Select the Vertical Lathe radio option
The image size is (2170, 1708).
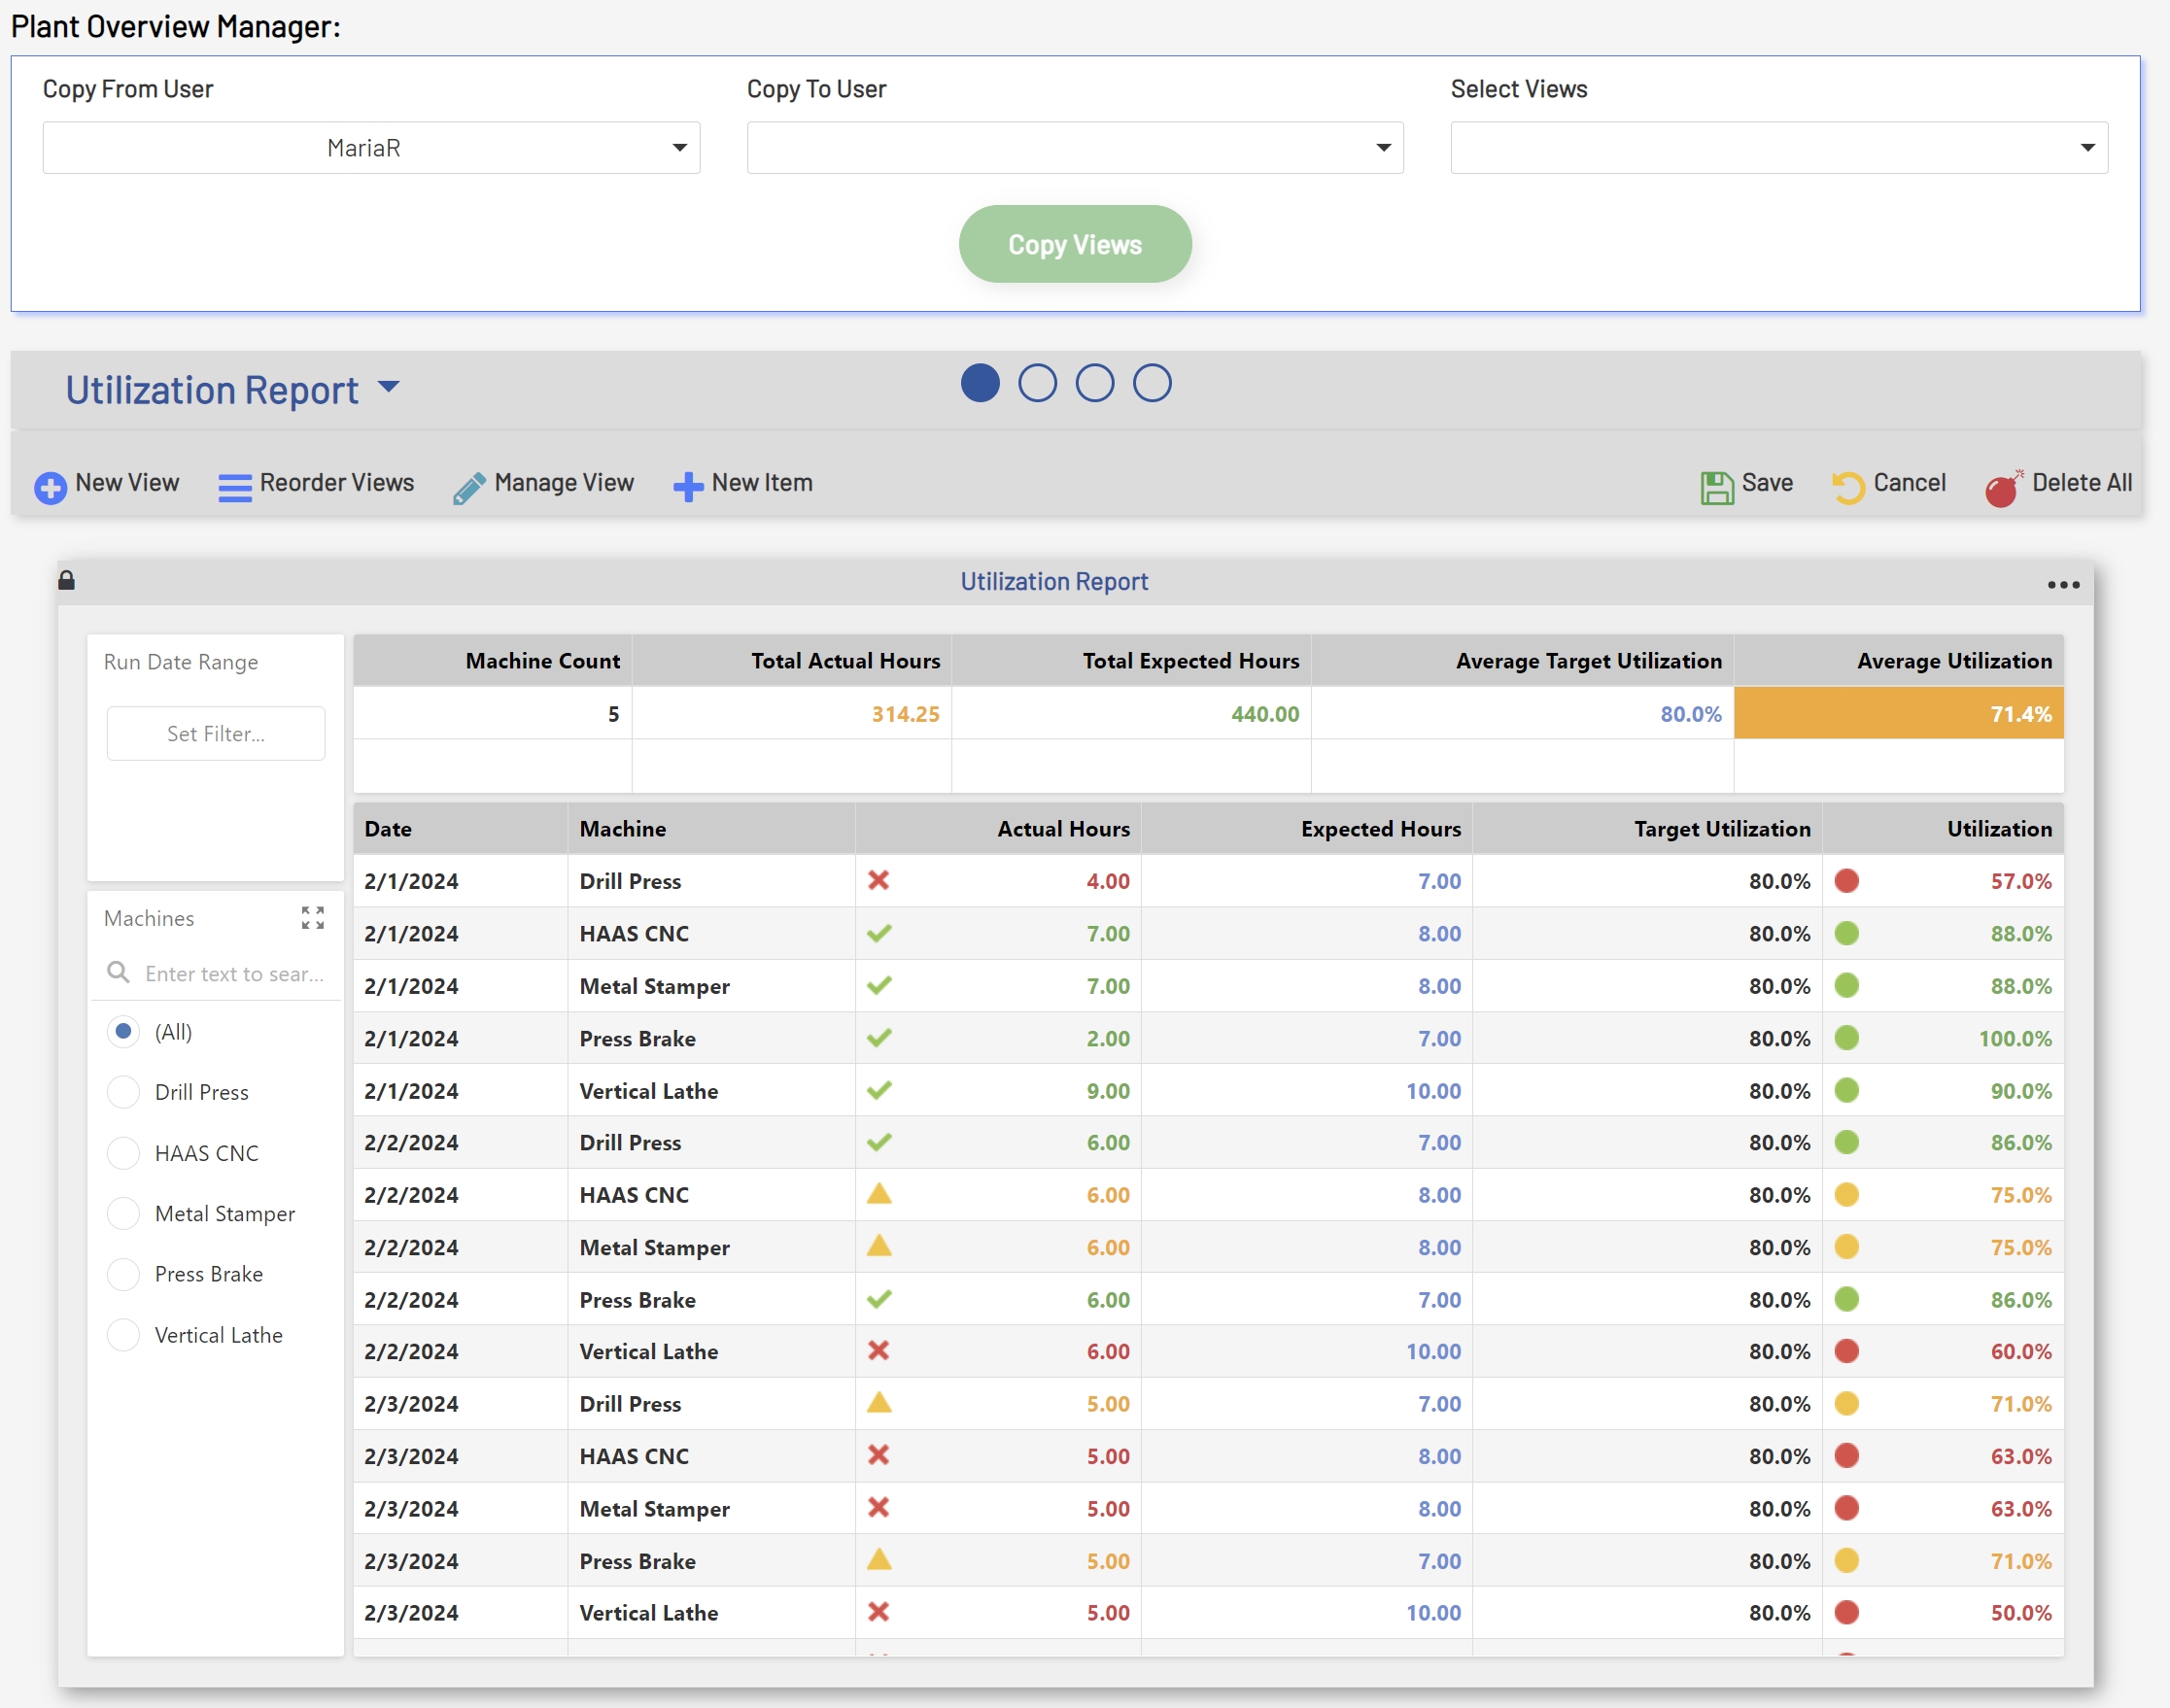123,1335
